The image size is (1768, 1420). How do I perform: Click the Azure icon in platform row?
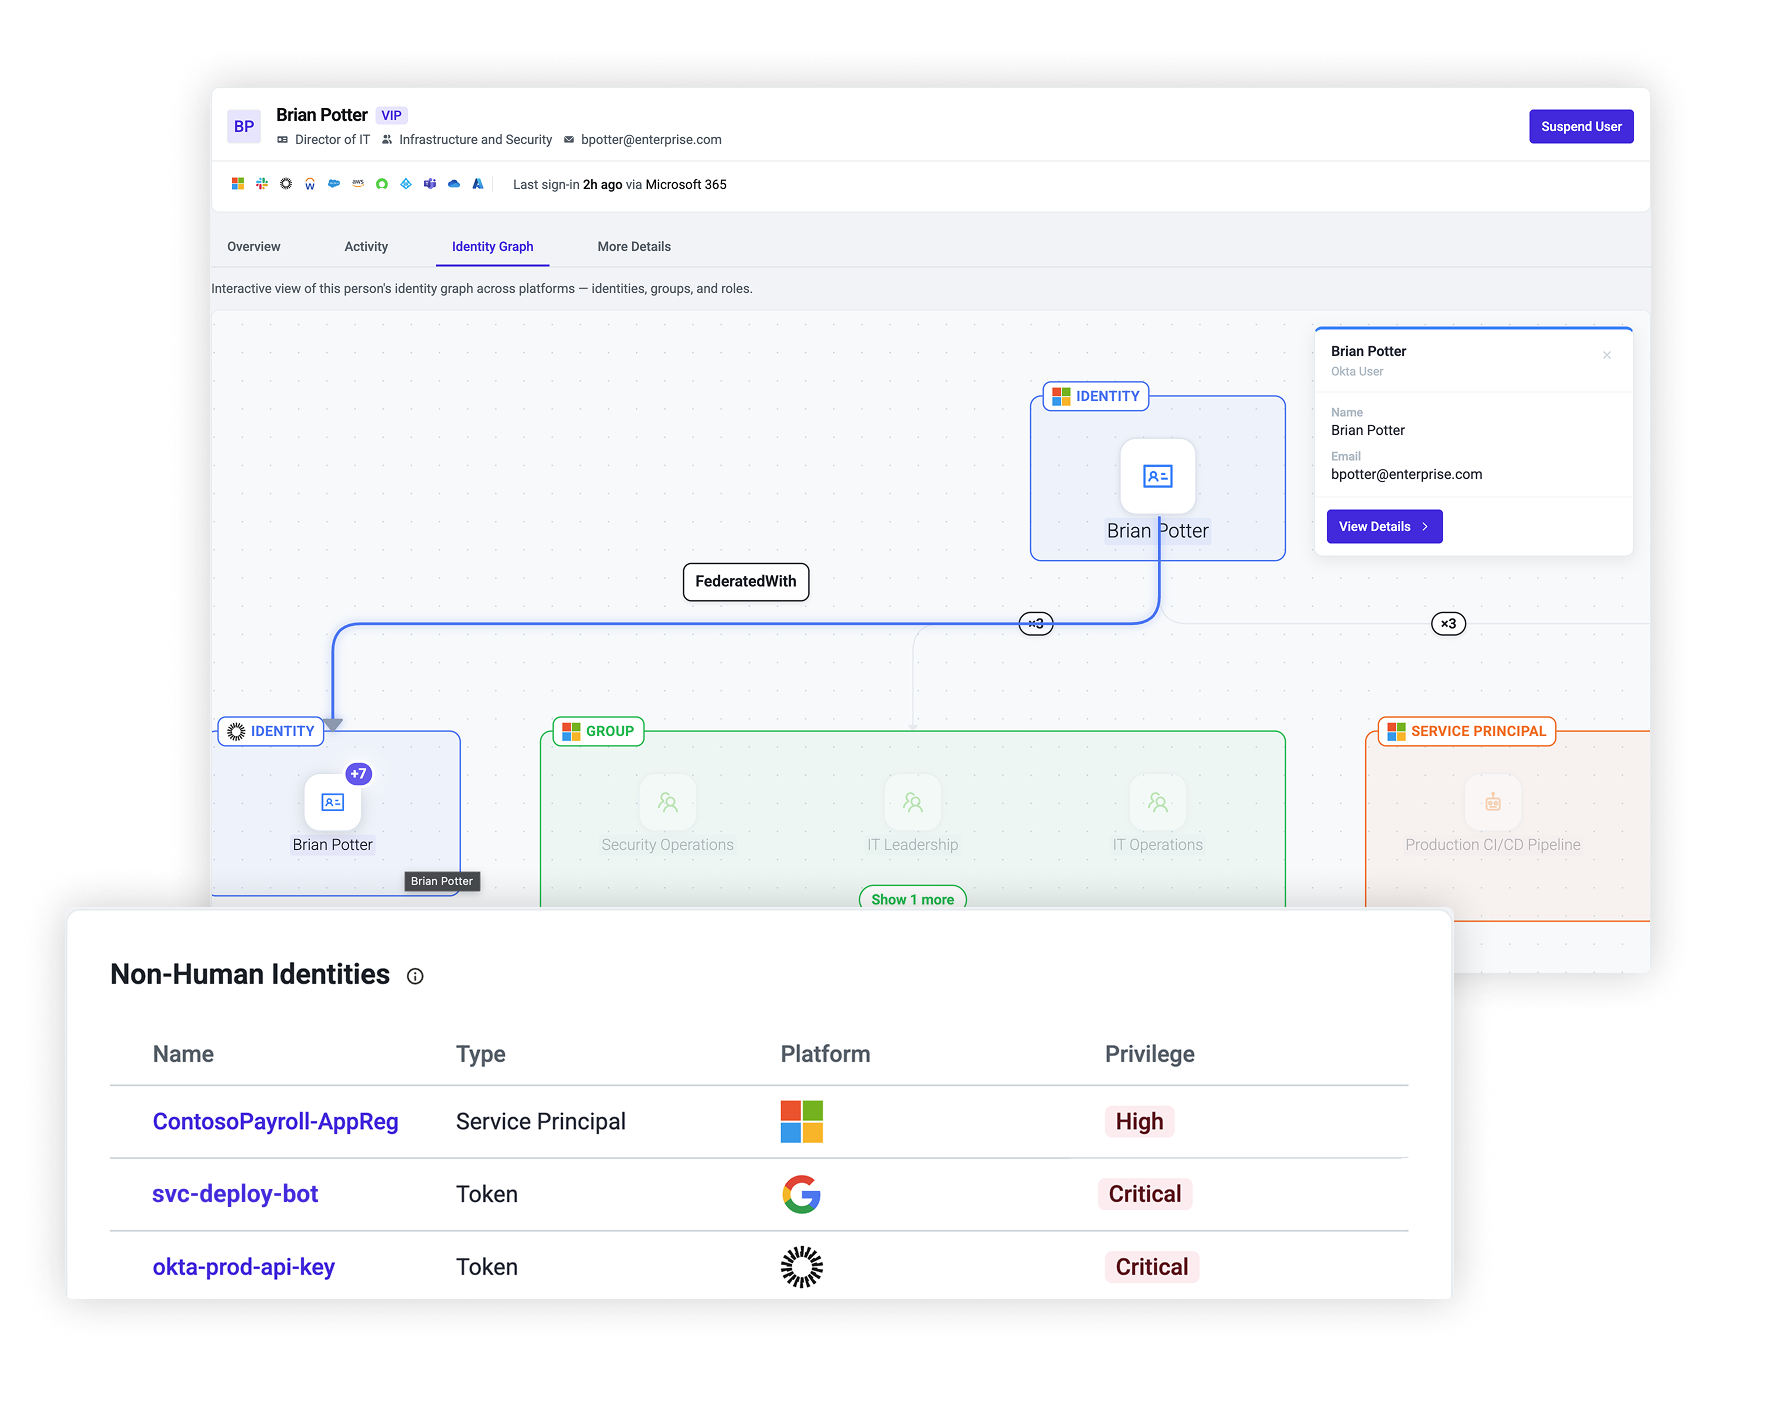478,184
